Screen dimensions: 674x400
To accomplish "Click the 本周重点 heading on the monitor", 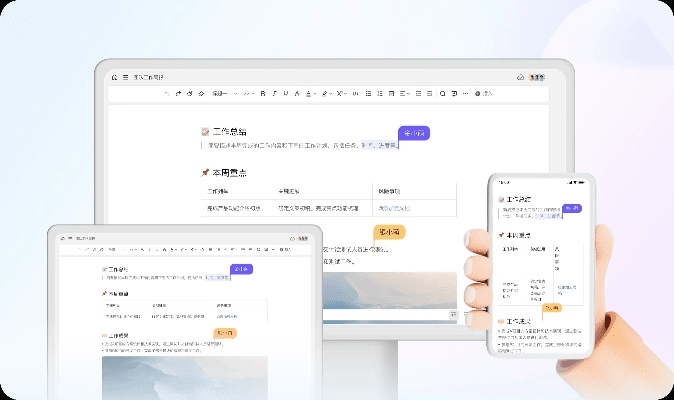I will click(x=230, y=173).
